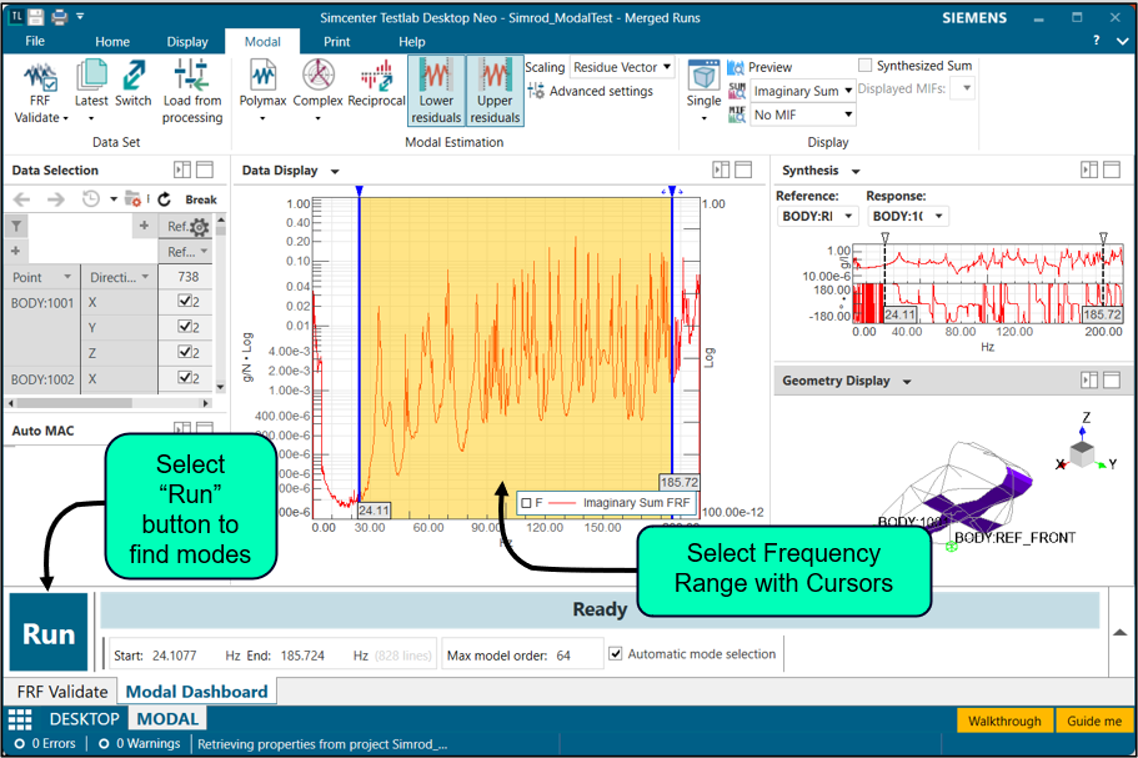Uncheck Automatic mode selection checkbox
The height and width of the screenshot is (758, 1138).
[x=616, y=654]
